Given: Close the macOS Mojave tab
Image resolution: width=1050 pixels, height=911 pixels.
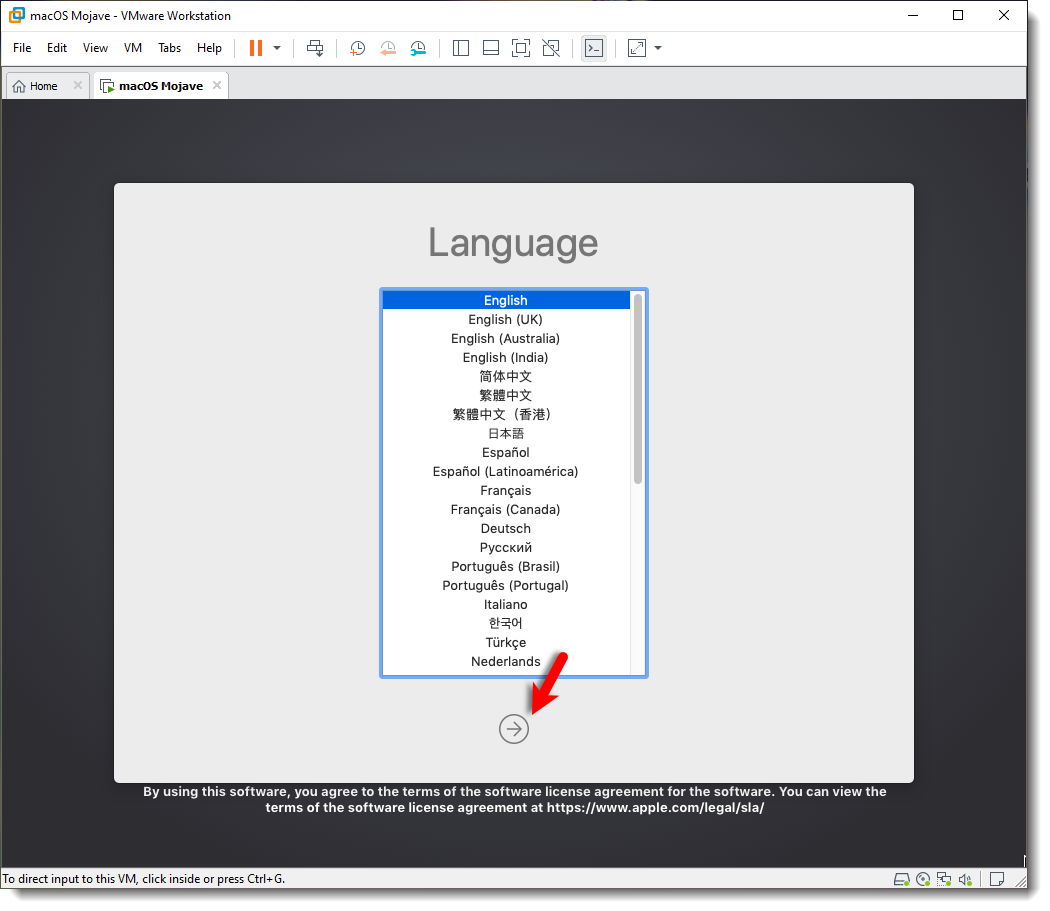Looking at the screenshot, I should pyautogui.click(x=217, y=86).
